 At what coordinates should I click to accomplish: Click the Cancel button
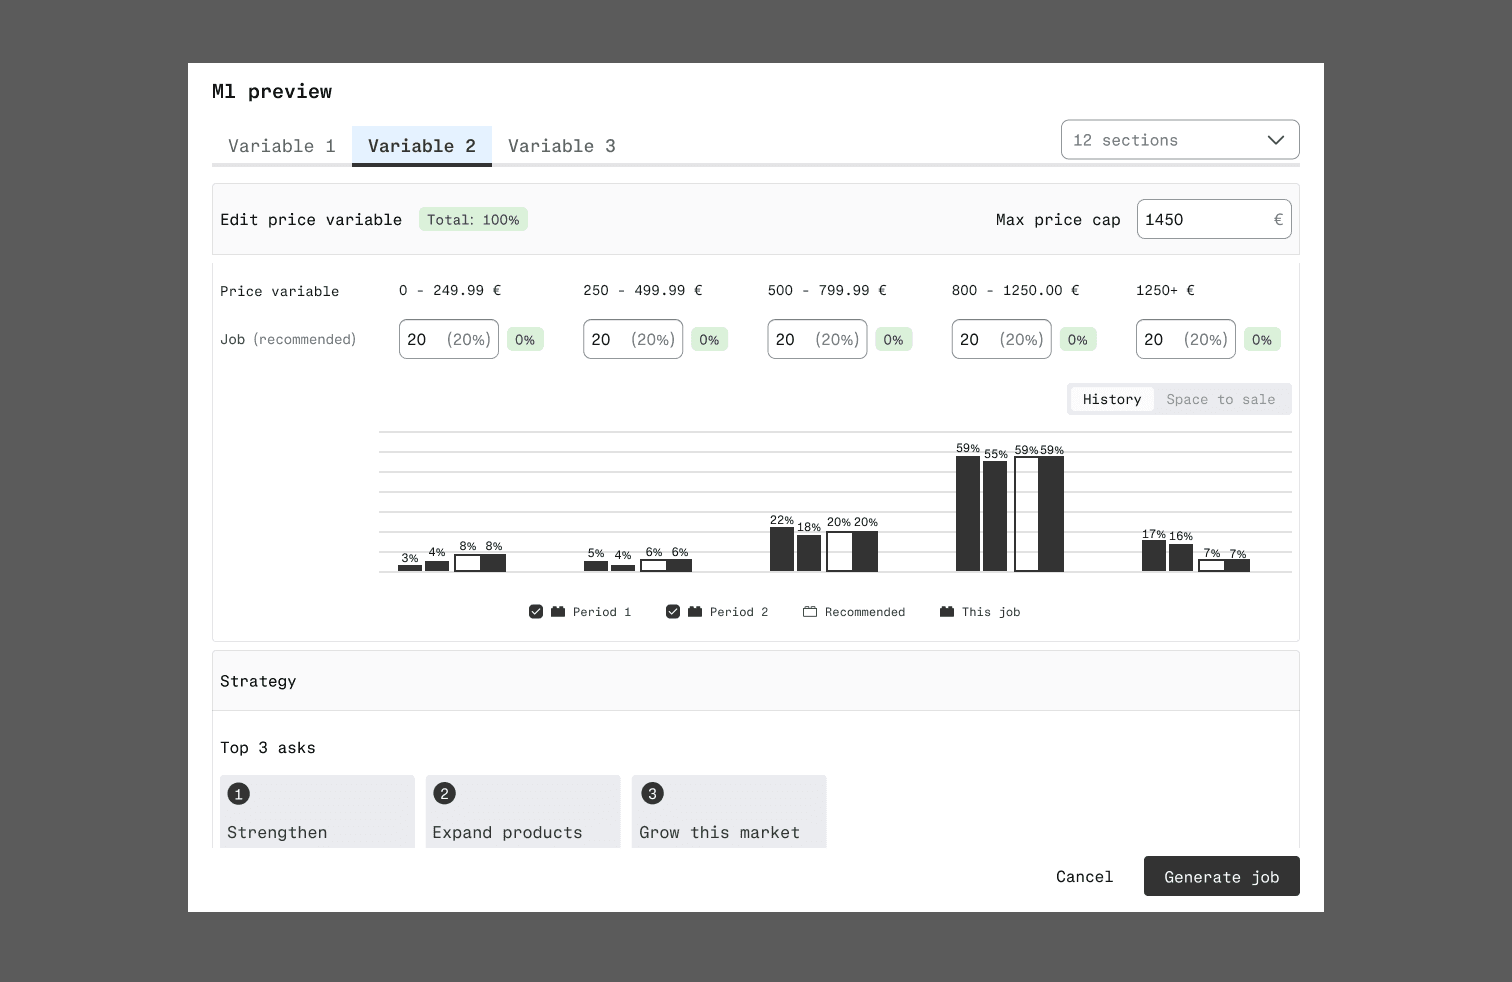pyautogui.click(x=1084, y=877)
